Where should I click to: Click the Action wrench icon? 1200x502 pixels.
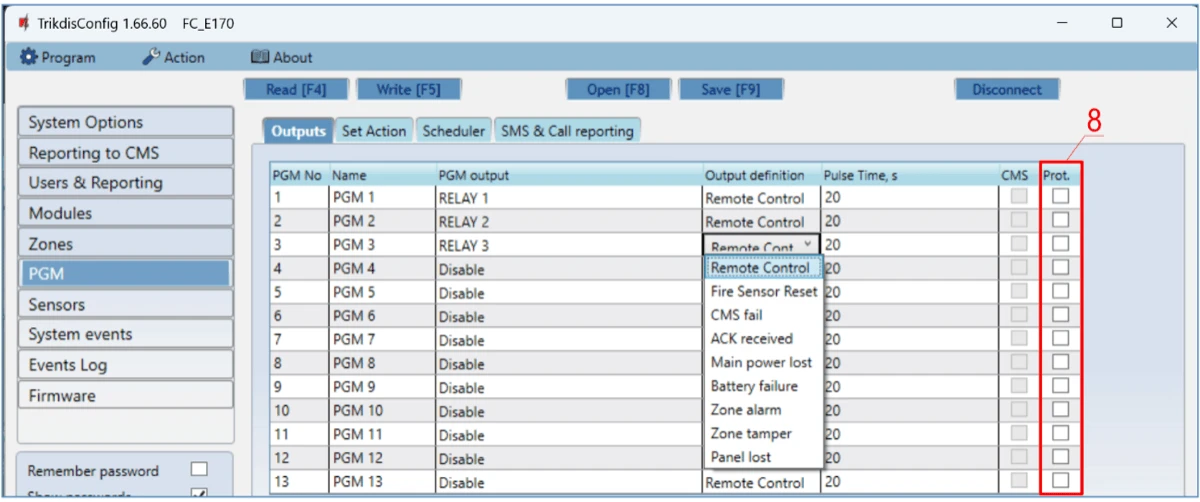151,57
